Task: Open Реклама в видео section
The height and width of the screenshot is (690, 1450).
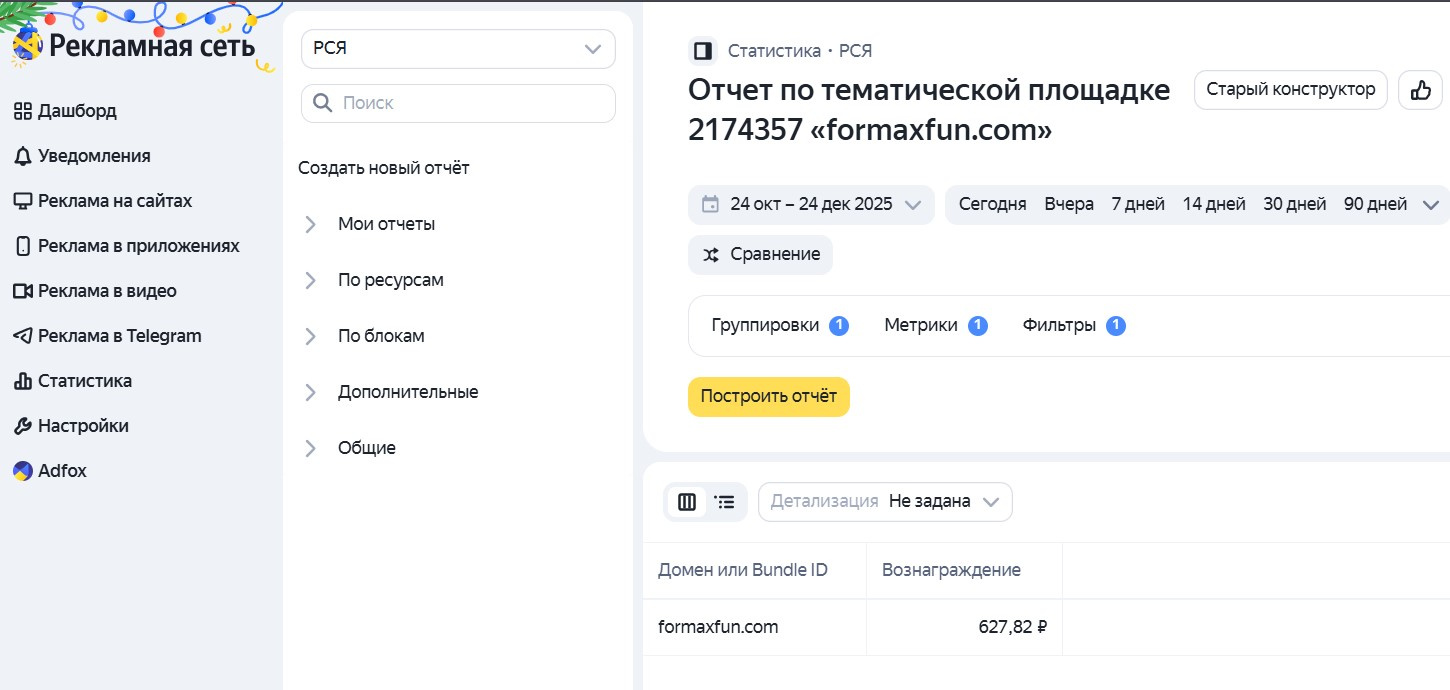Action: tap(22, 291)
